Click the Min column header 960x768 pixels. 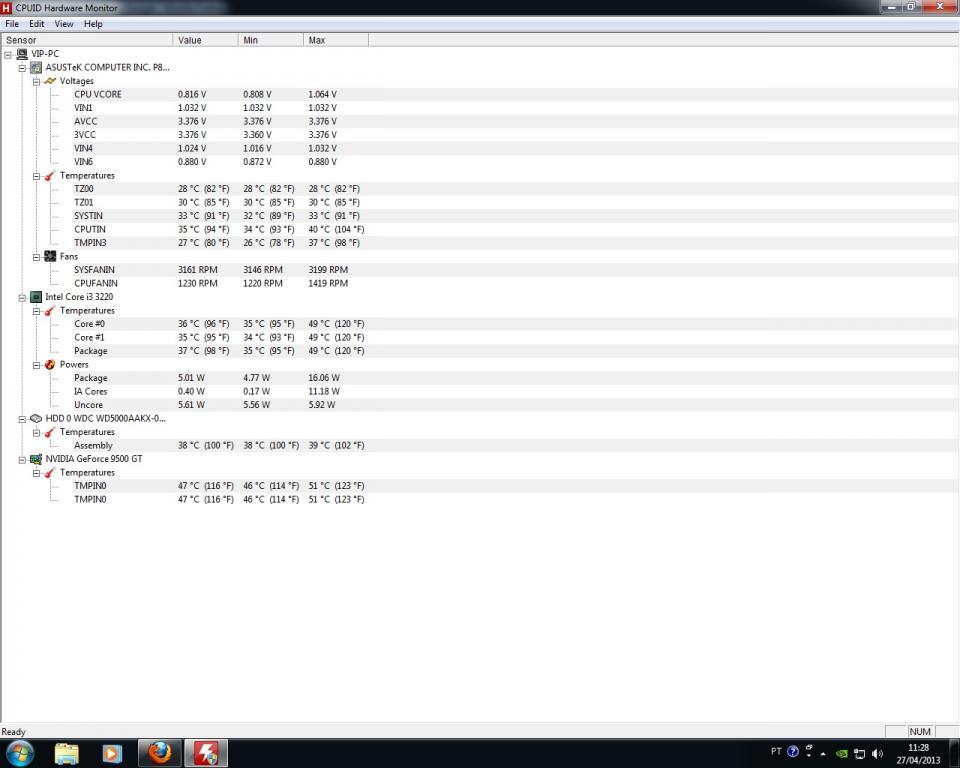271,40
